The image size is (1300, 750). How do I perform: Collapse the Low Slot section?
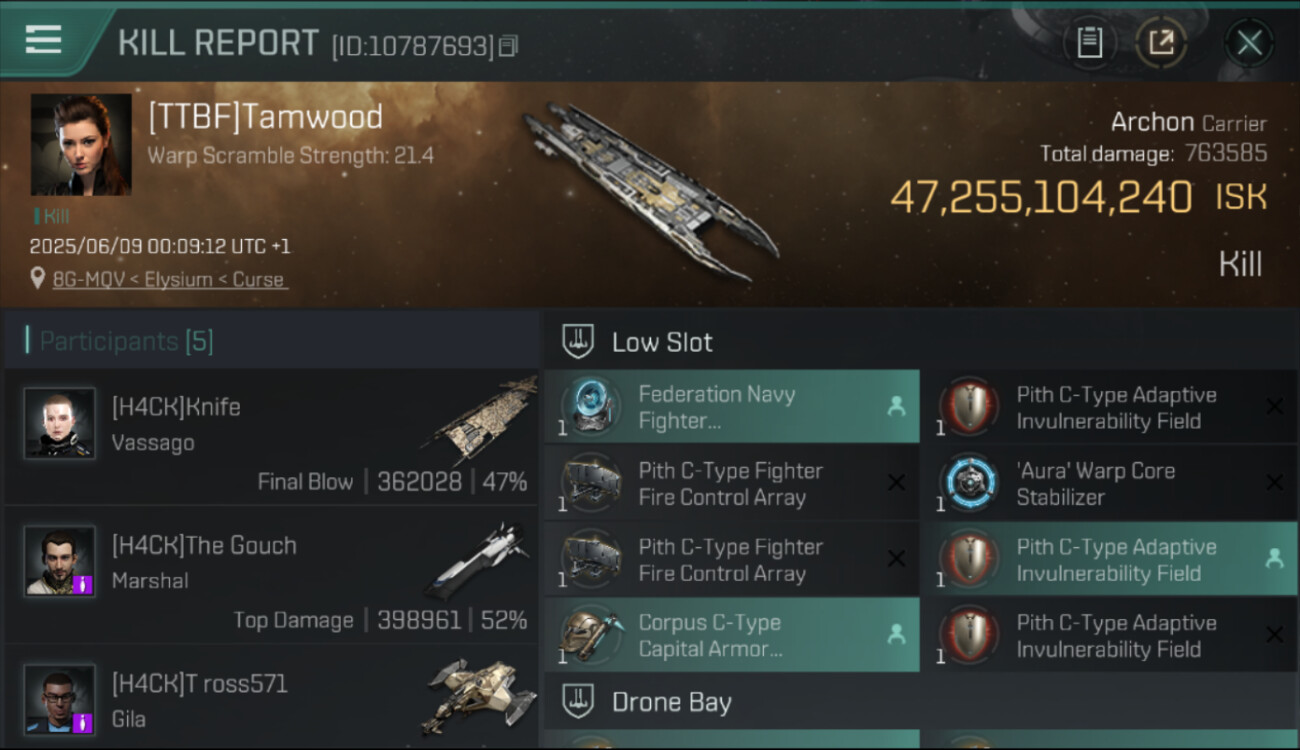(x=662, y=342)
